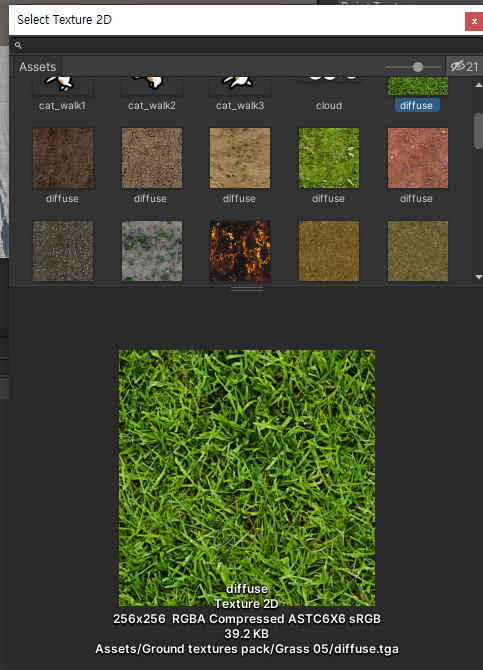
Task: Click the preview panel splitter handle
Action: tap(247, 289)
